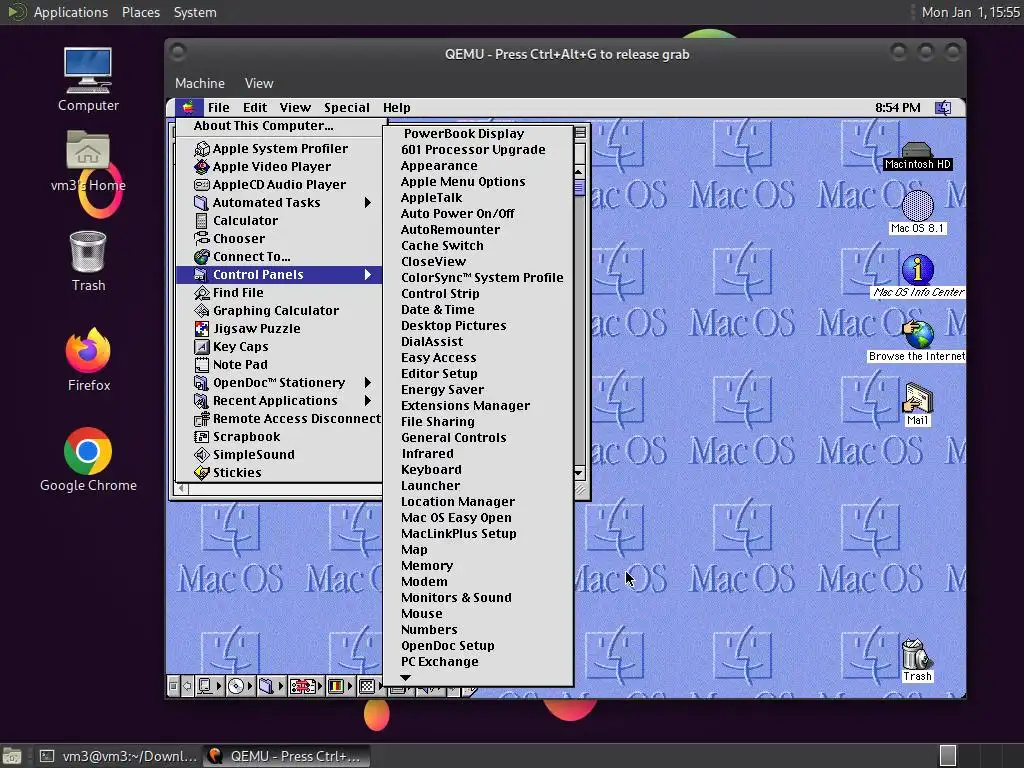The width and height of the screenshot is (1024, 768).
Task: Open the Mac OS View menu
Action: click(295, 108)
